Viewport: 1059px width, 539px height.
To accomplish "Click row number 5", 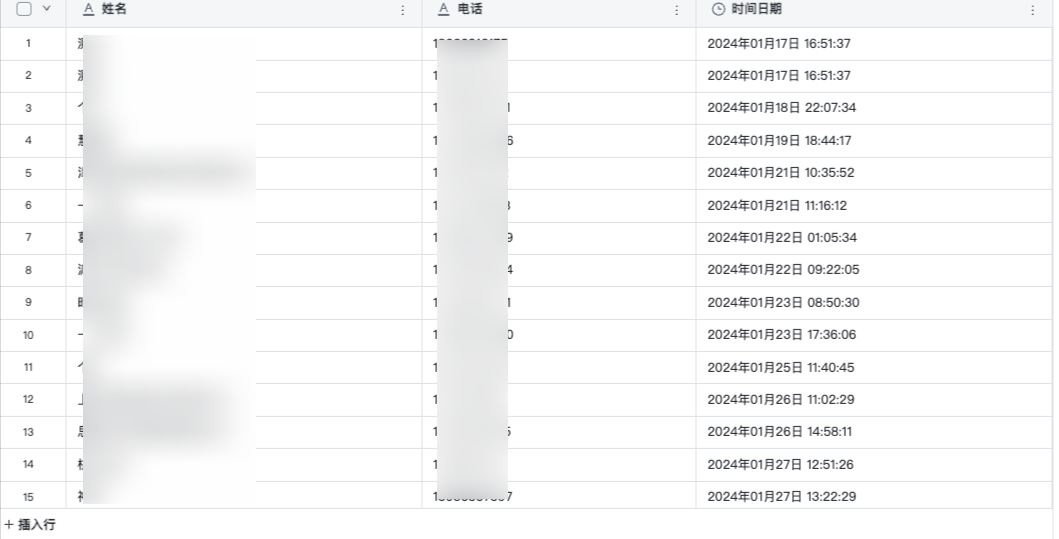I will [x=28, y=173].
